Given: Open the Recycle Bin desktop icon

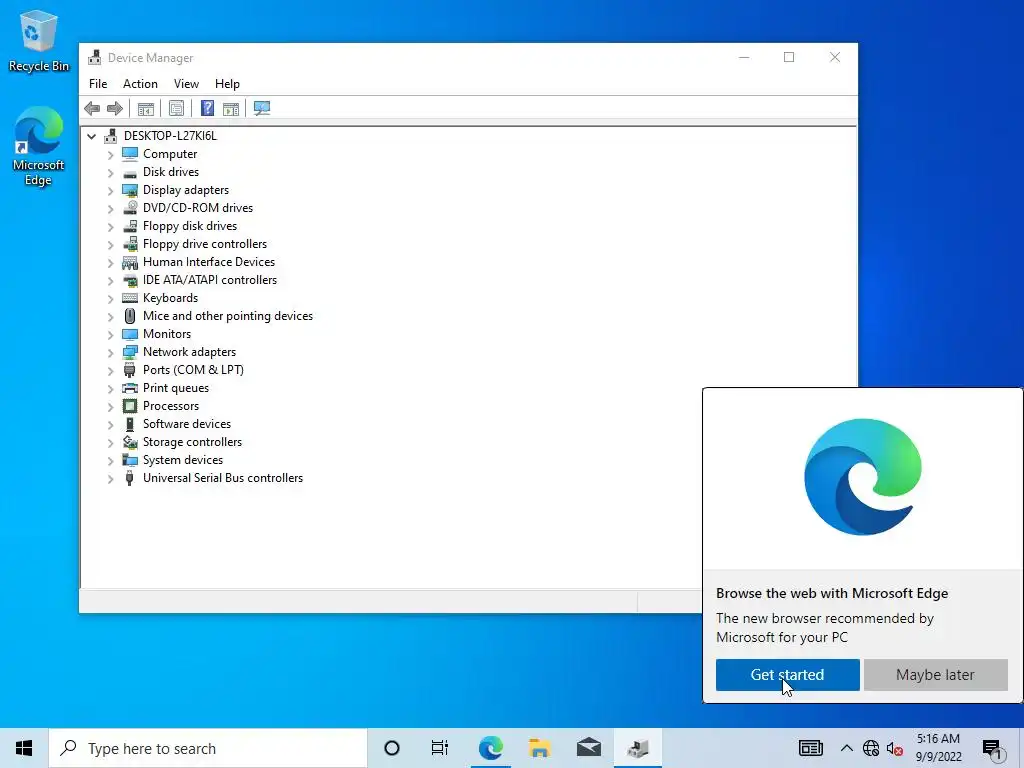Looking at the screenshot, I should (x=39, y=41).
